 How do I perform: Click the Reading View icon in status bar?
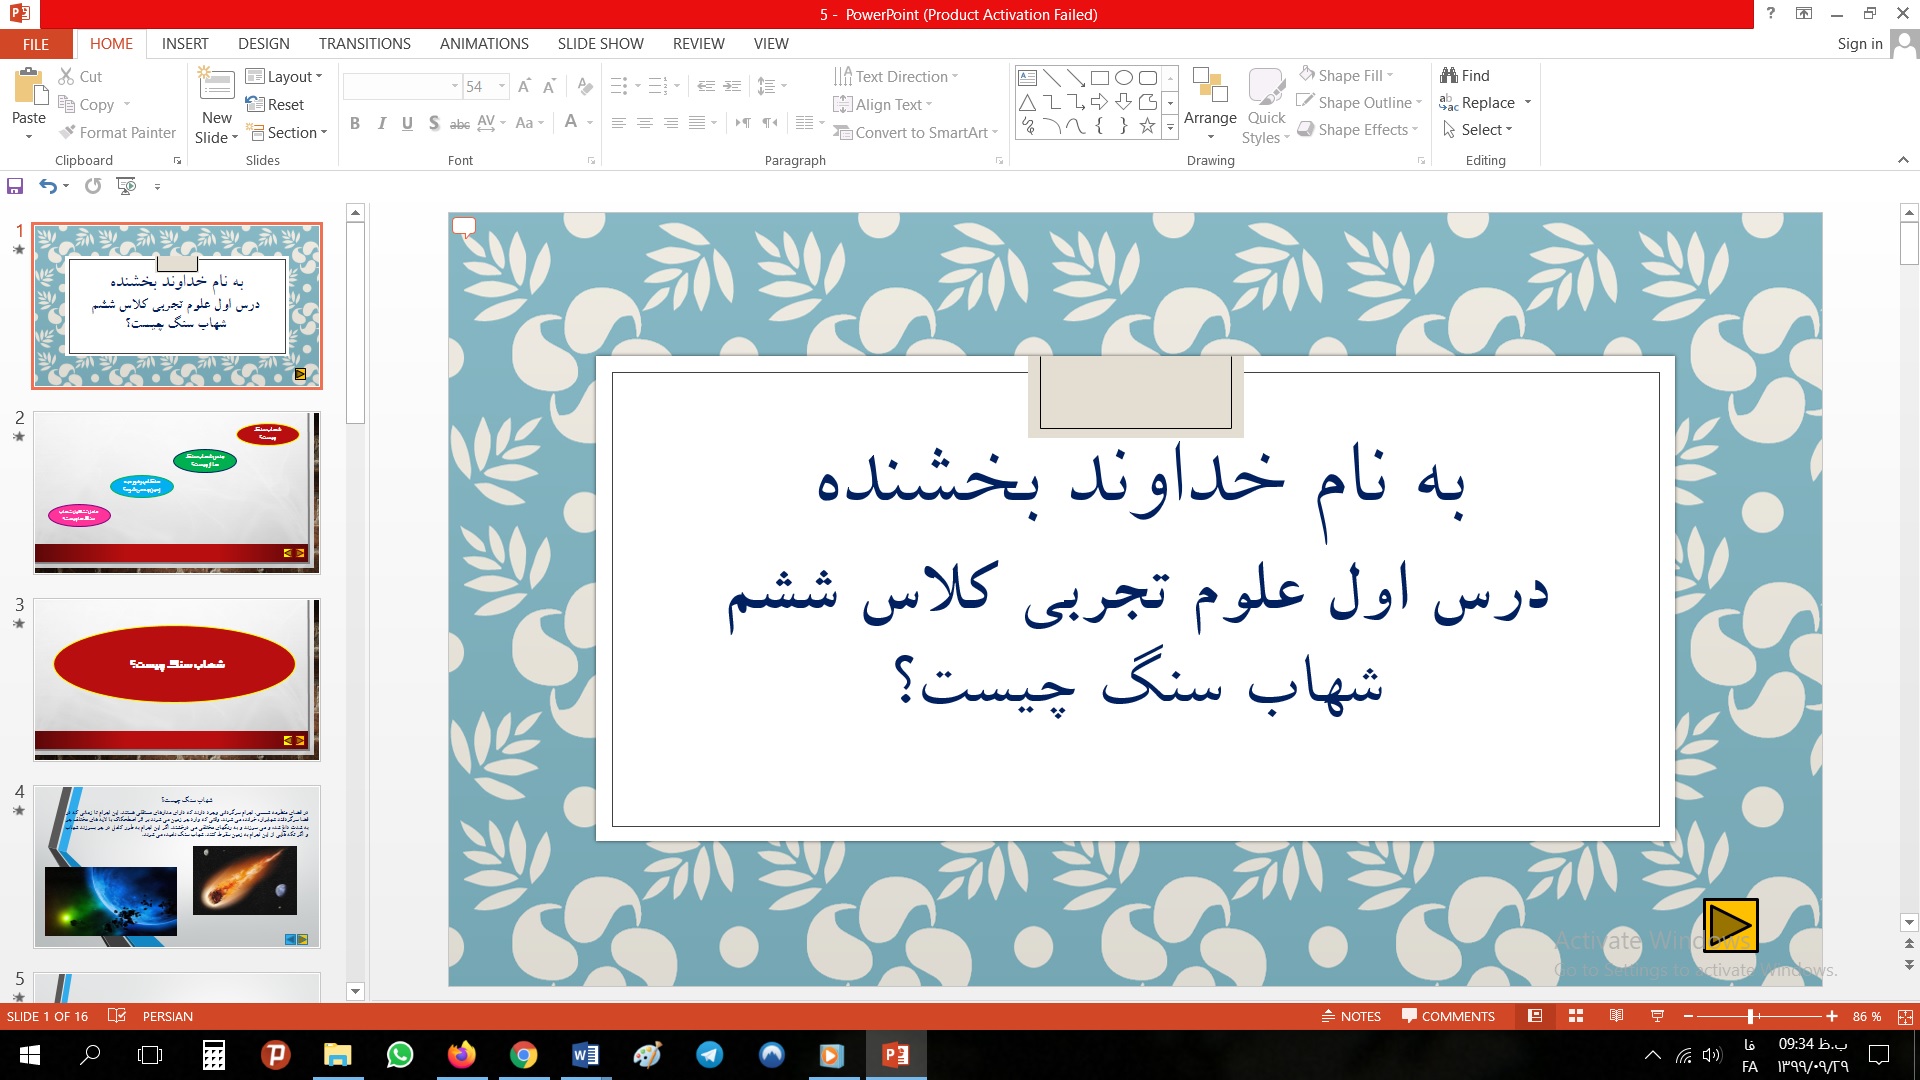[x=1616, y=1016]
